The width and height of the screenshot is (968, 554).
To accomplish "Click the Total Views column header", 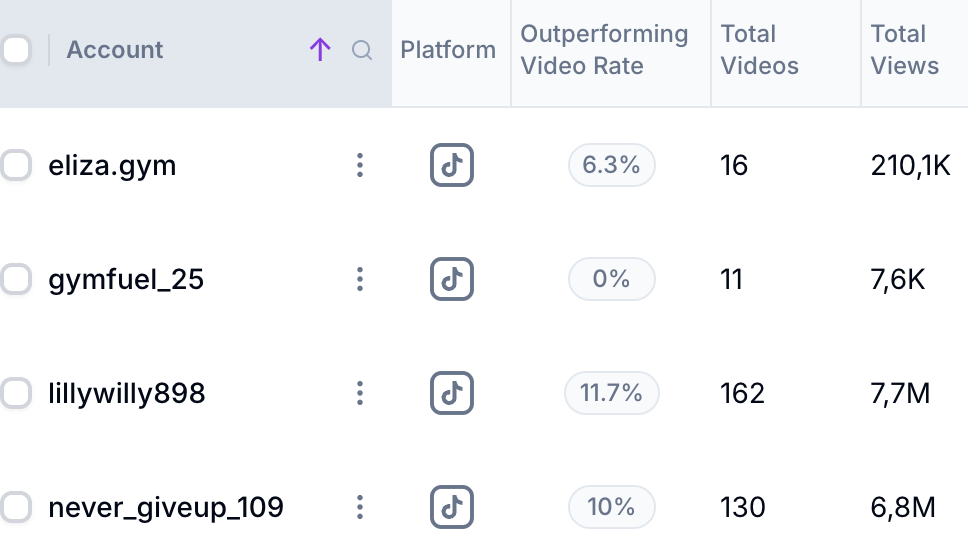I will (904, 50).
